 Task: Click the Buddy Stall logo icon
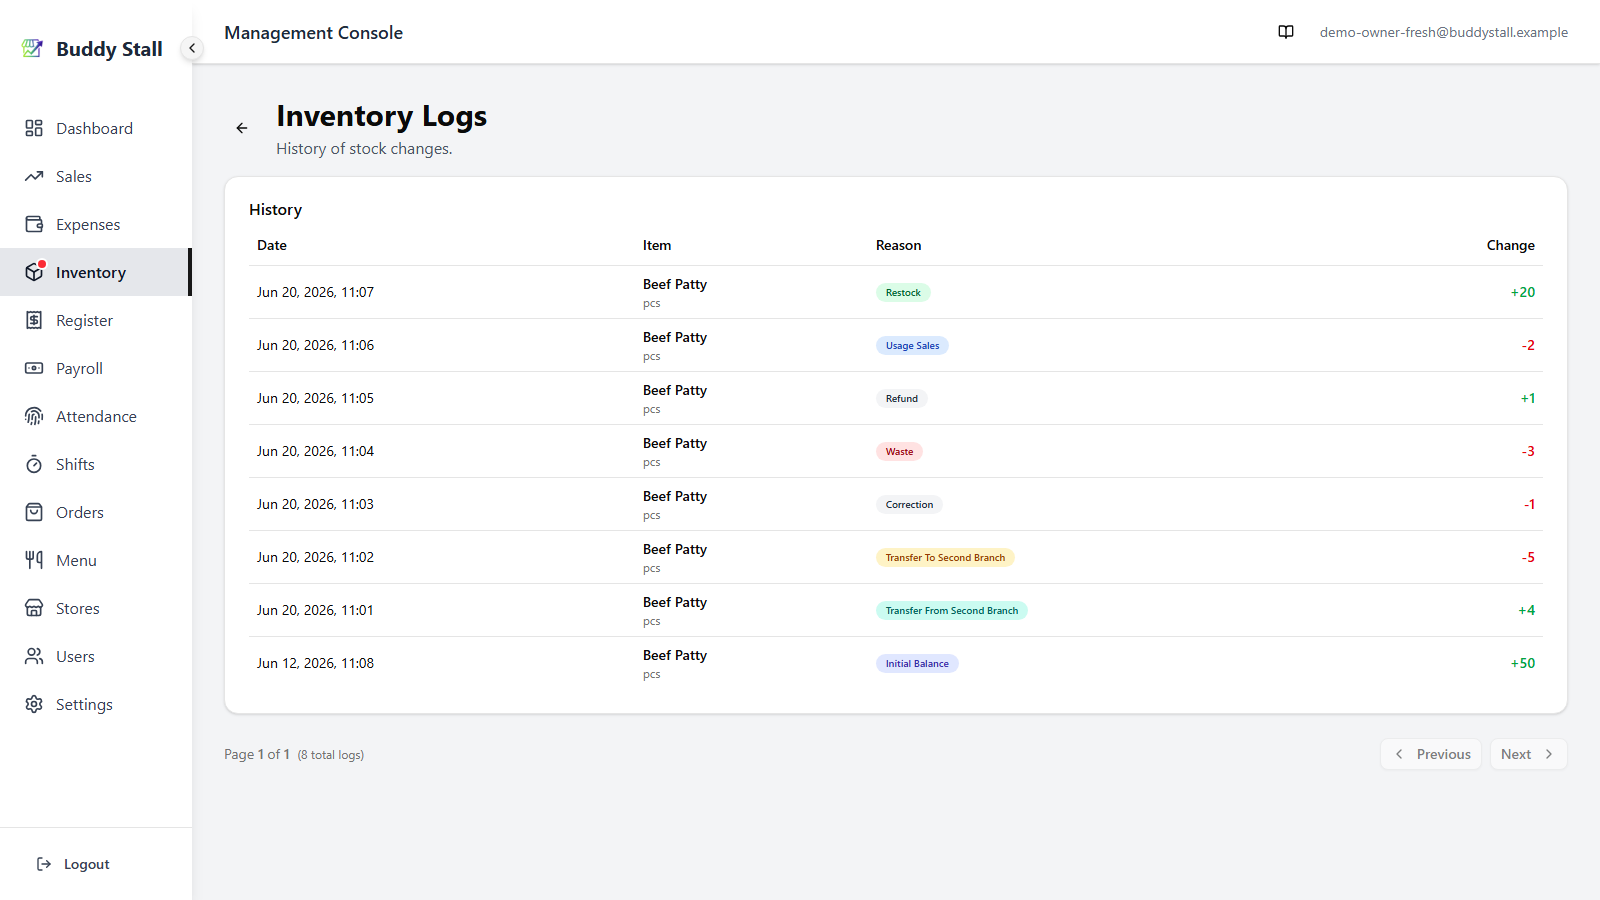click(x=33, y=48)
